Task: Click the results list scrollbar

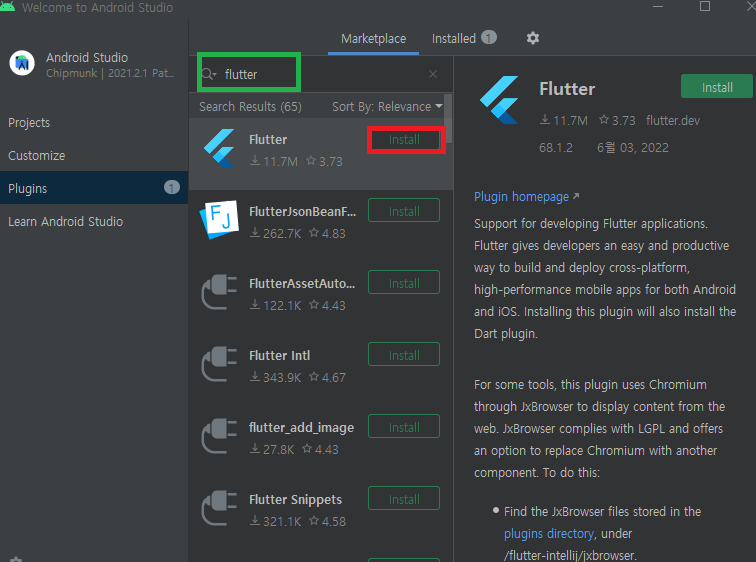Action: 448,119
